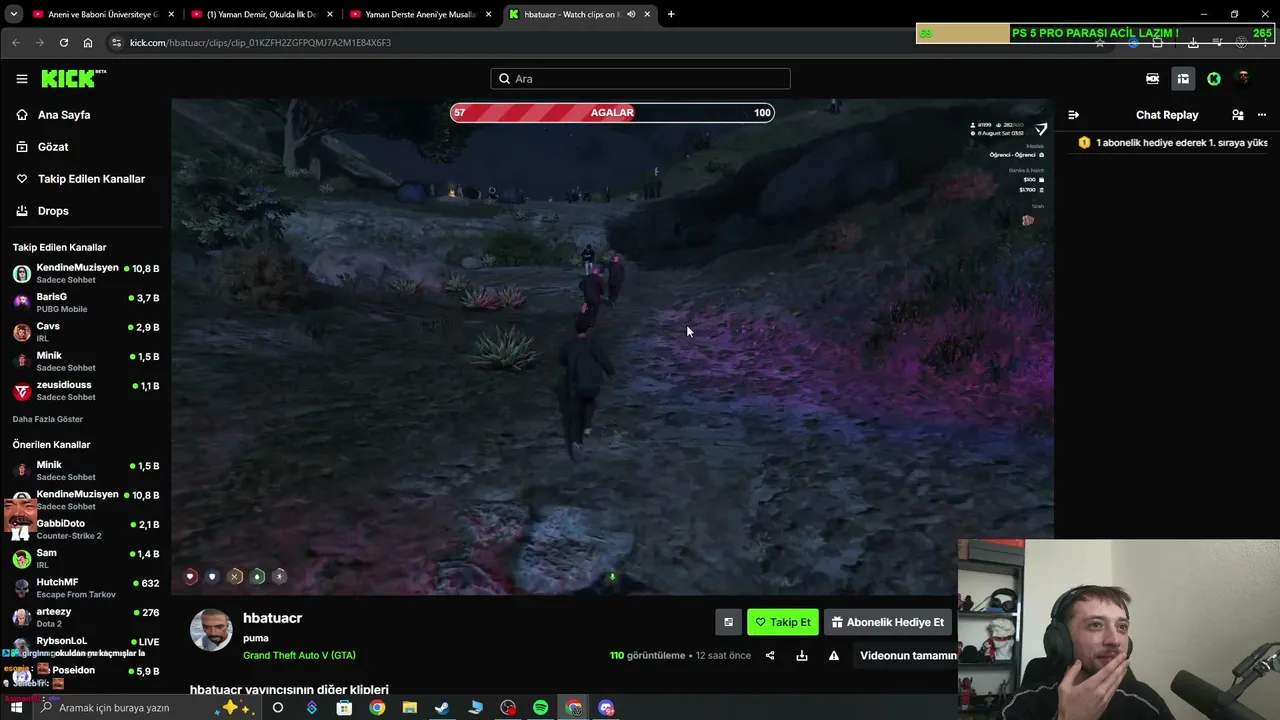Share the clip

point(770,656)
